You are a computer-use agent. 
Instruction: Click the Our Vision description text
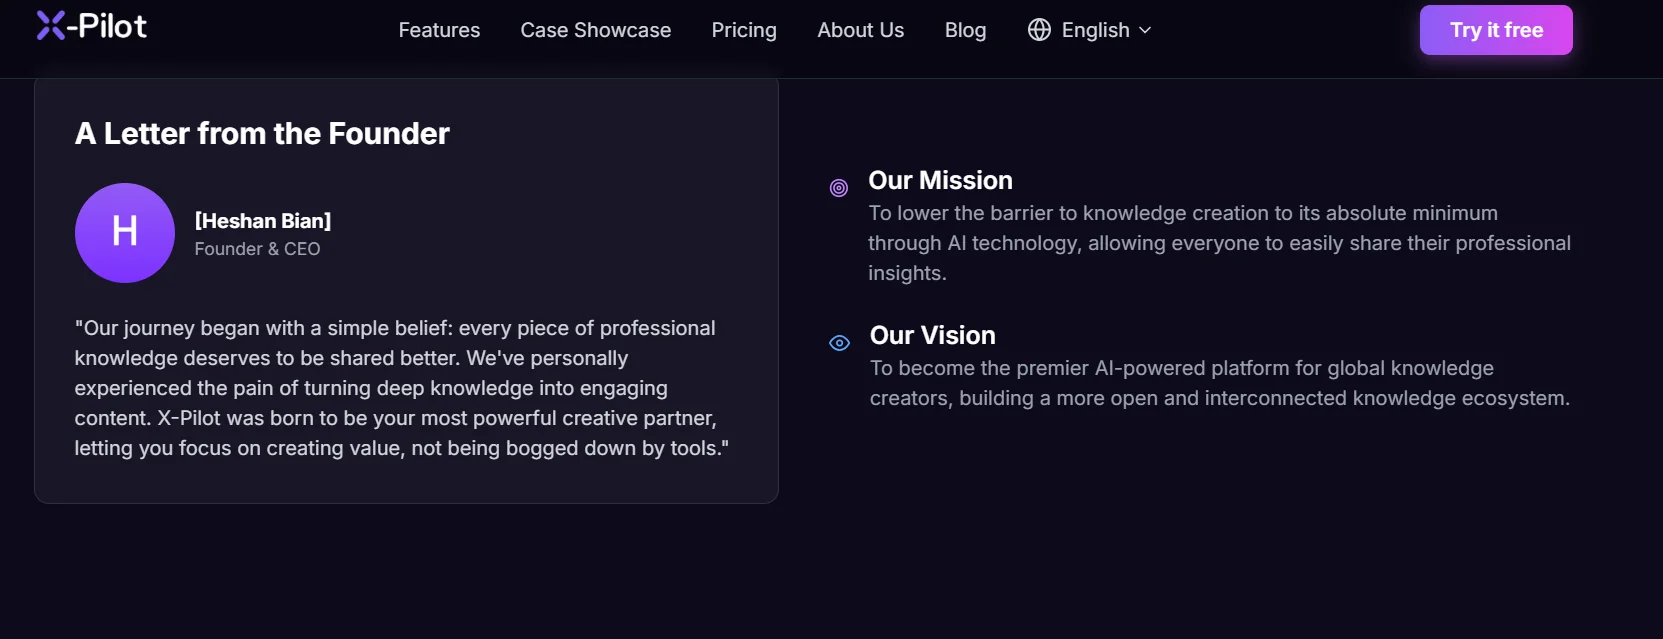(x=1219, y=383)
